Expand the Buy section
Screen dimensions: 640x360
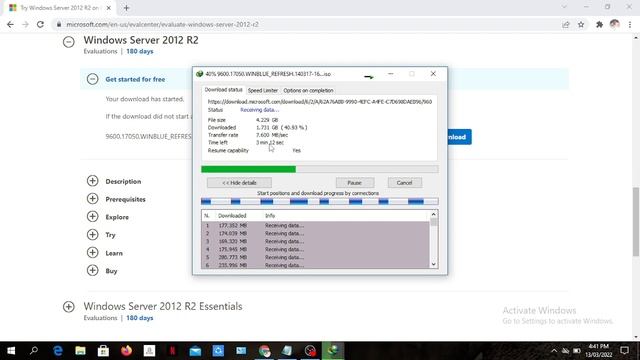click(x=93, y=270)
